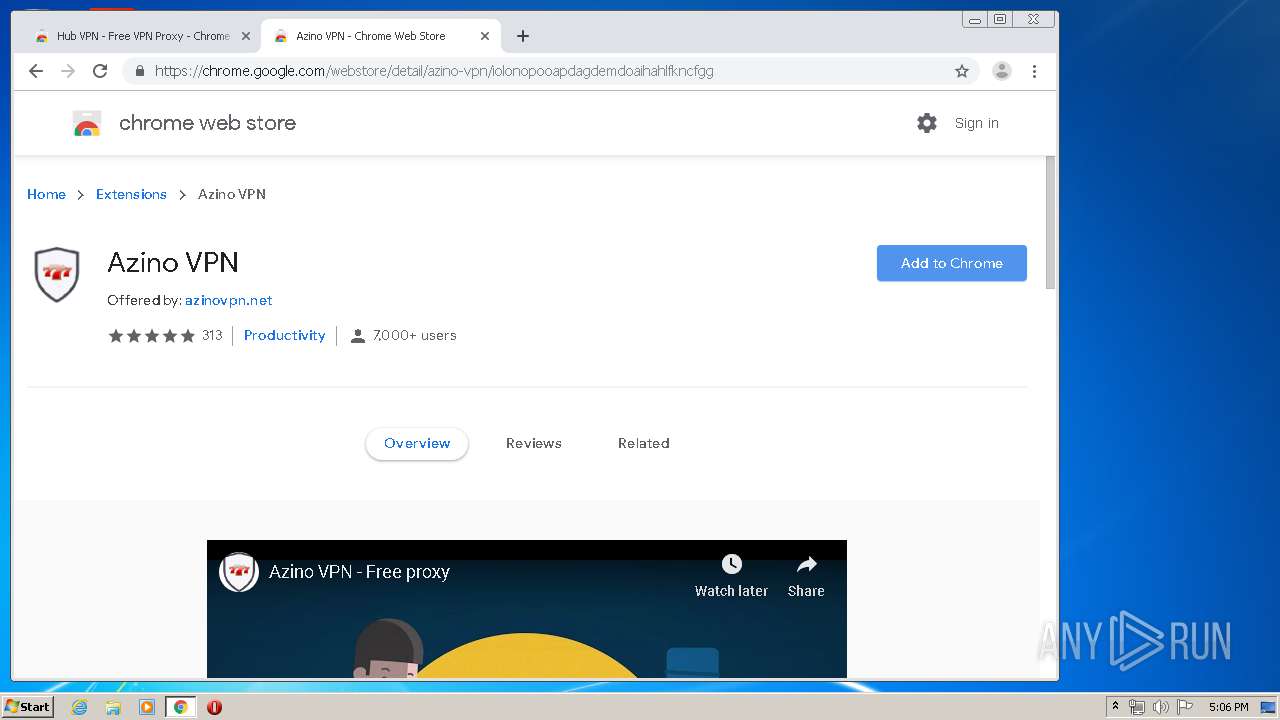The image size is (1280, 720).
Task: Open Windows Explorer from taskbar
Action: click(x=113, y=707)
